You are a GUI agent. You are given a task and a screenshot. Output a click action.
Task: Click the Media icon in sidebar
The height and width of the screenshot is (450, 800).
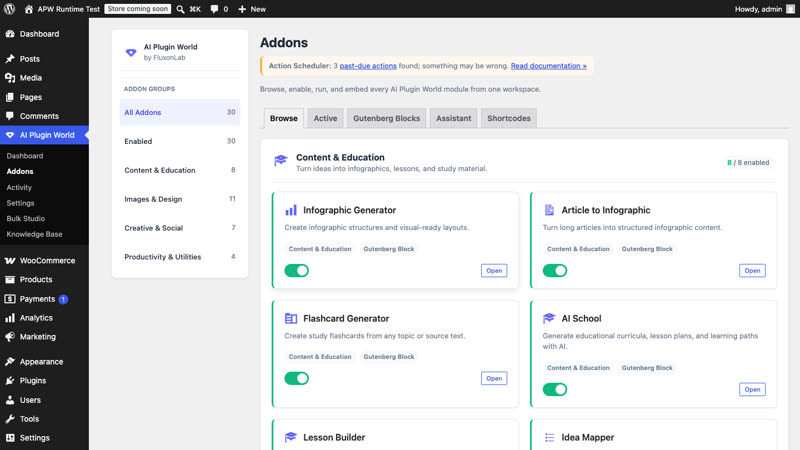[10, 78]
